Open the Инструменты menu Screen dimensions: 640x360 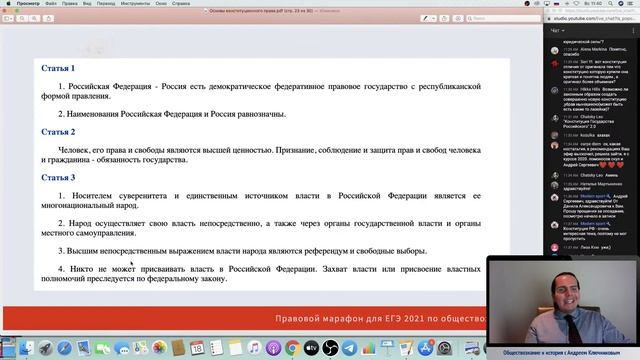tap(135, 3)
